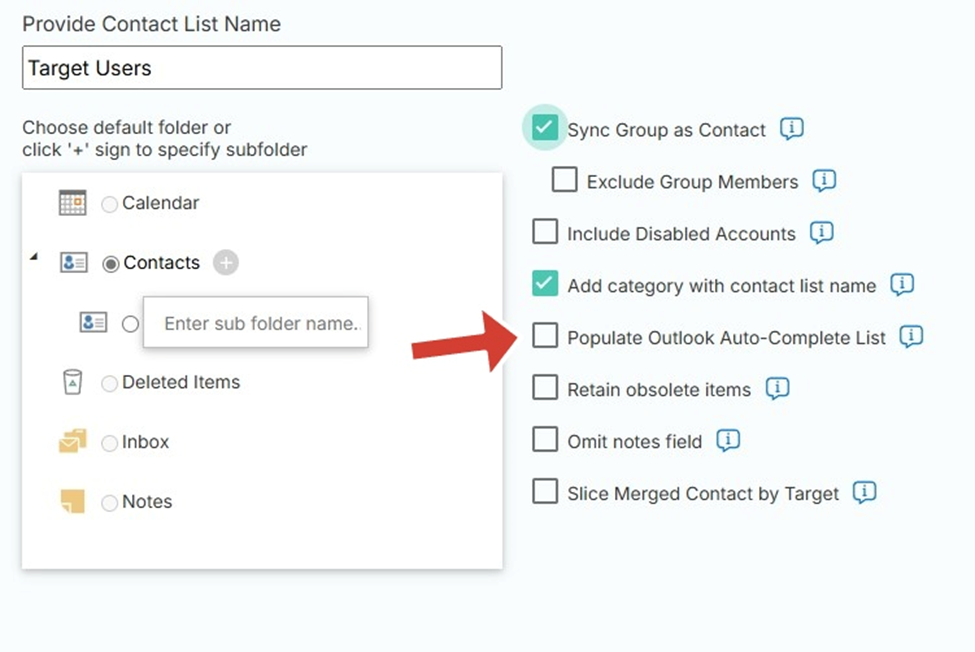Image resolution: width=975 pixels, height=652 pixels.
Task: Choose the Notes radio button
Action: click(109, 502)
